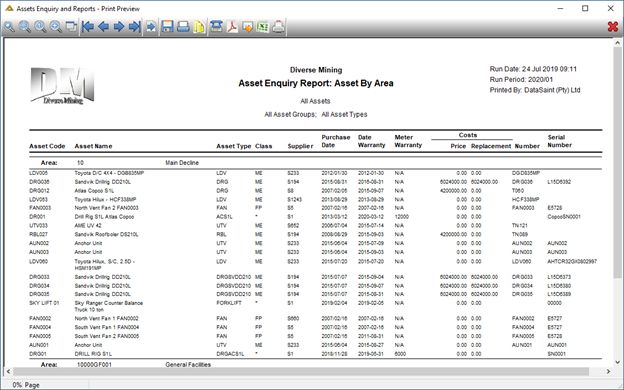624x390 pixels.
Task: Click the grey printer icon with red top
Action: coord(279,27)
